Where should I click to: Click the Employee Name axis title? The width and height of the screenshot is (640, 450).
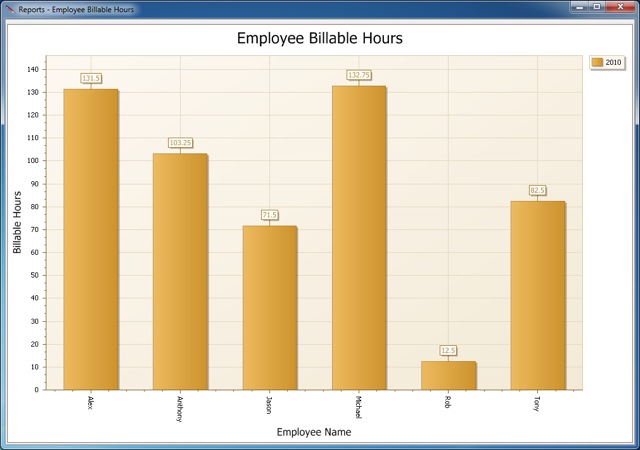point(314,432)
